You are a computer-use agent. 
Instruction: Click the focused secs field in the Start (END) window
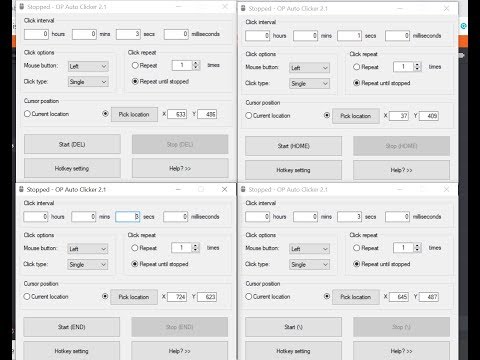point(128,217)
